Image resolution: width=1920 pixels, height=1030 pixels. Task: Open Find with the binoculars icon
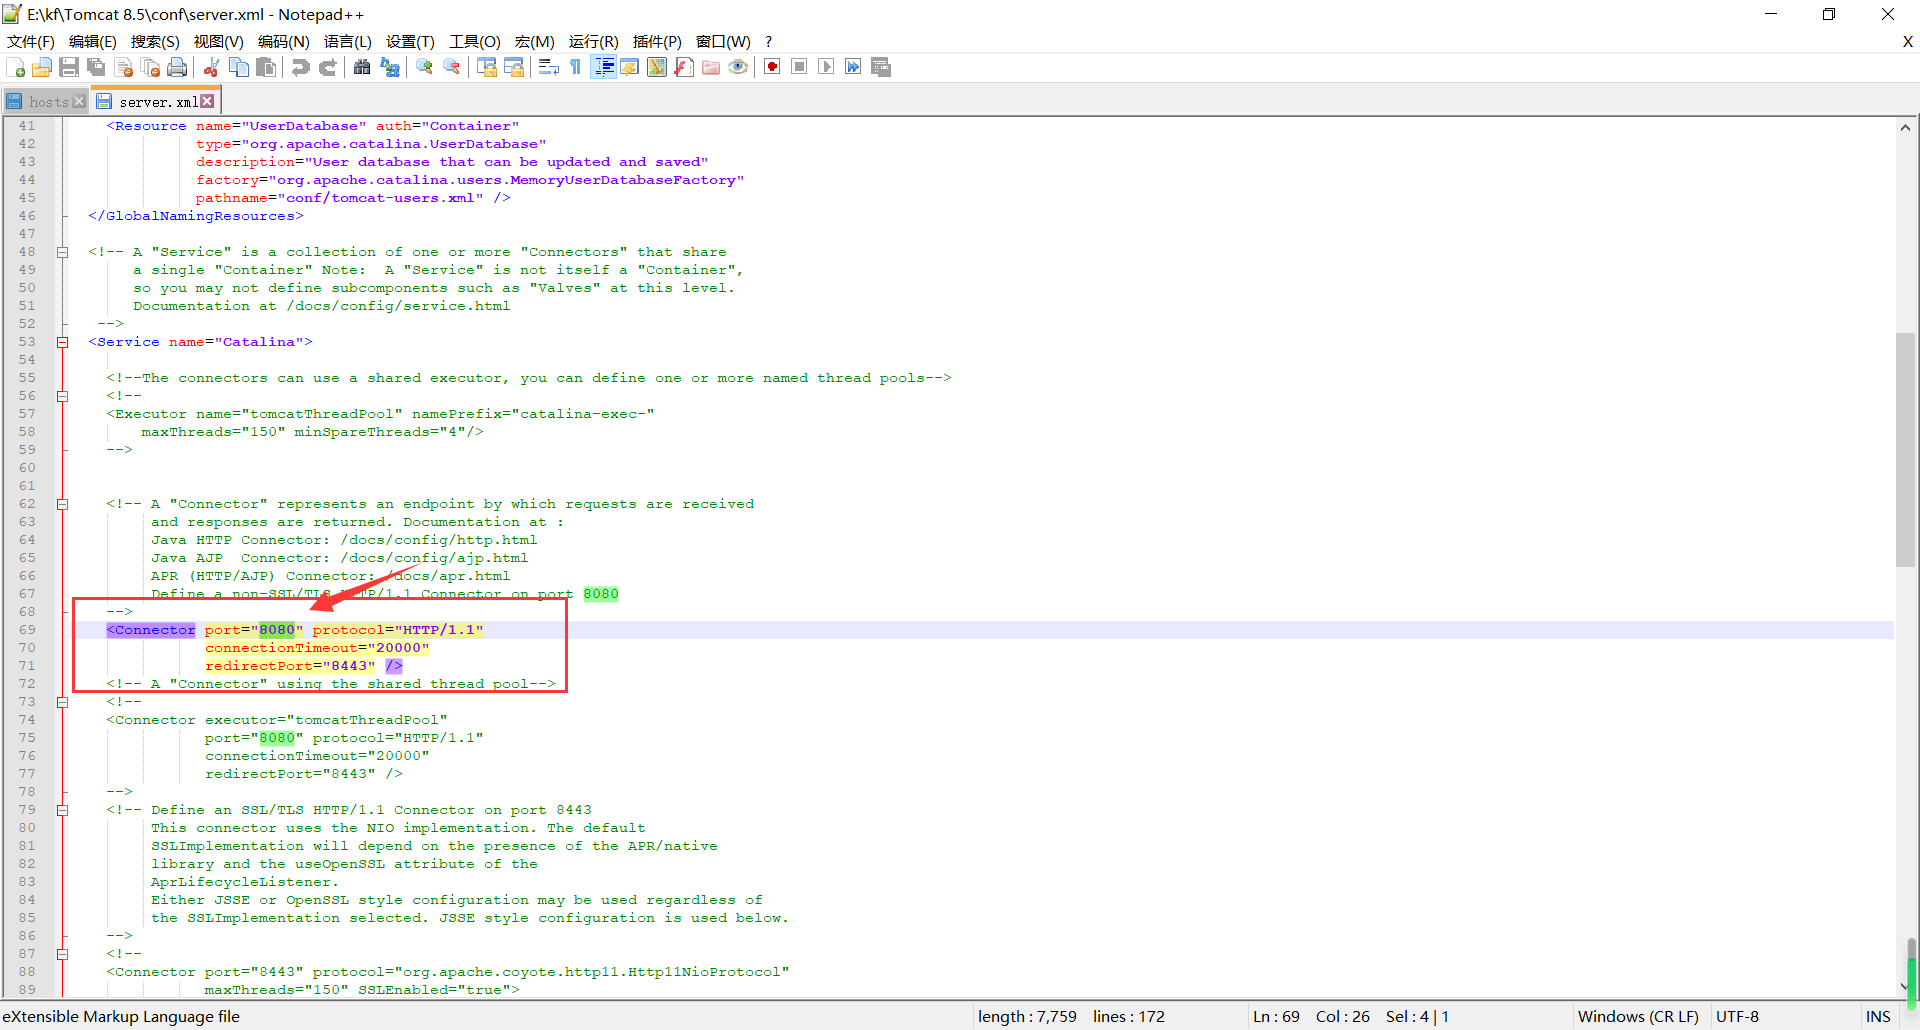362,67
